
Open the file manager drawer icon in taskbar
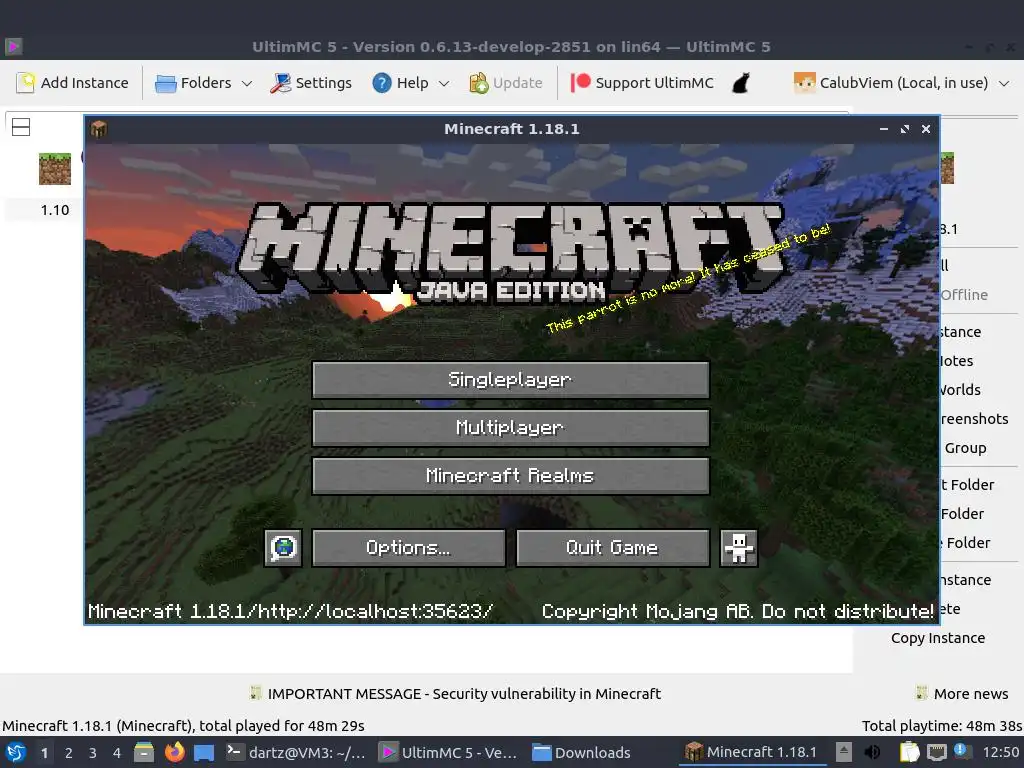pyautogui.click(x=144, y=752)
